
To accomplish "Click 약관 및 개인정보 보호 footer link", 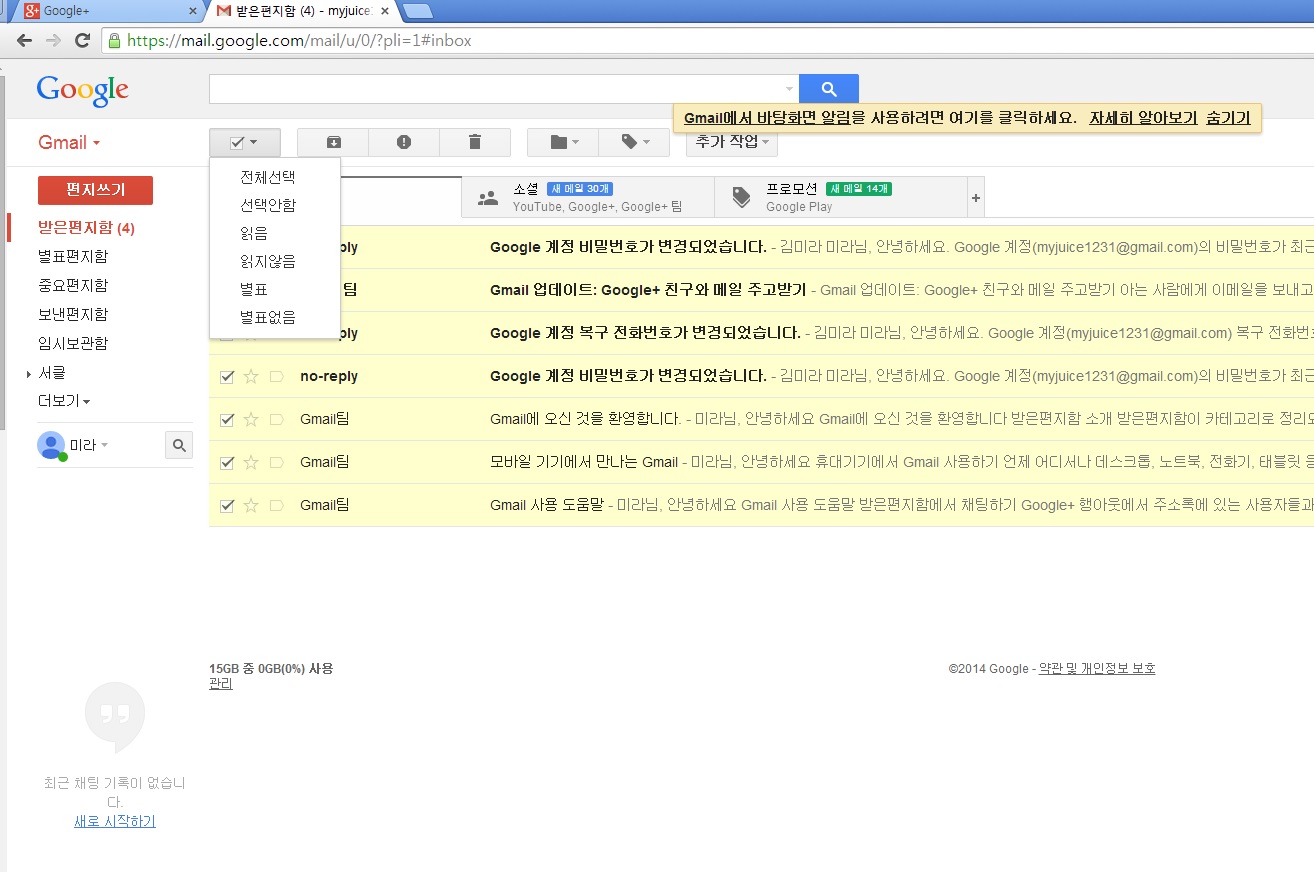I will click(1097, 669).
